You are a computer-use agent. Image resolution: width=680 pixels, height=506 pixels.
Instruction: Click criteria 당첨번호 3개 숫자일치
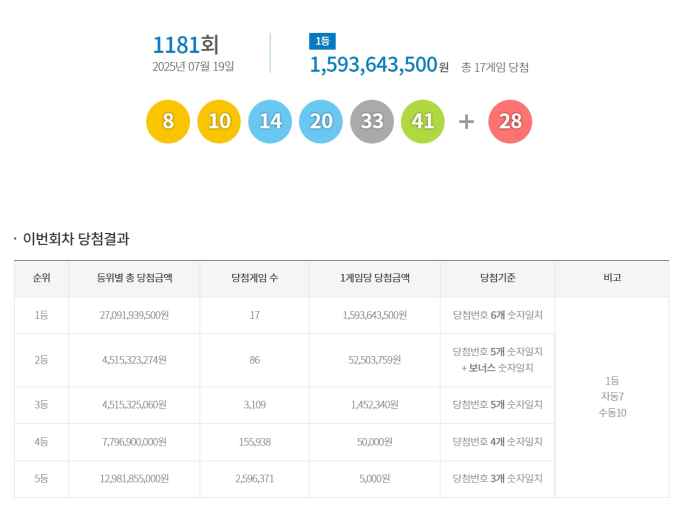pos(498,479)
